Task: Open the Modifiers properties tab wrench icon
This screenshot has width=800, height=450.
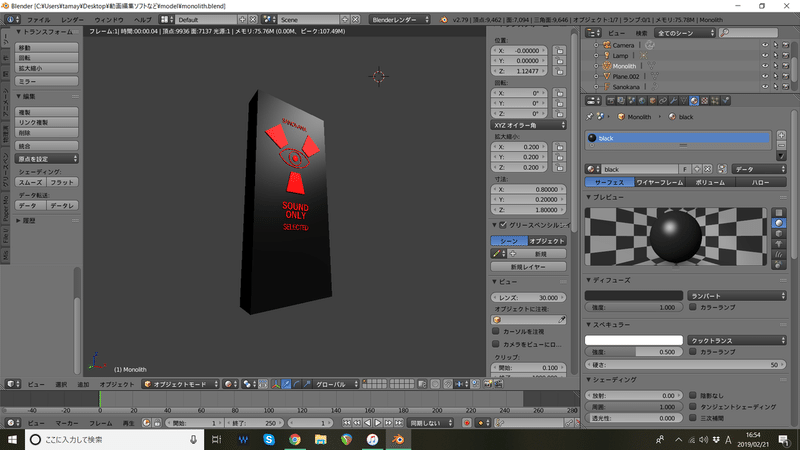Action: [673, 101]
